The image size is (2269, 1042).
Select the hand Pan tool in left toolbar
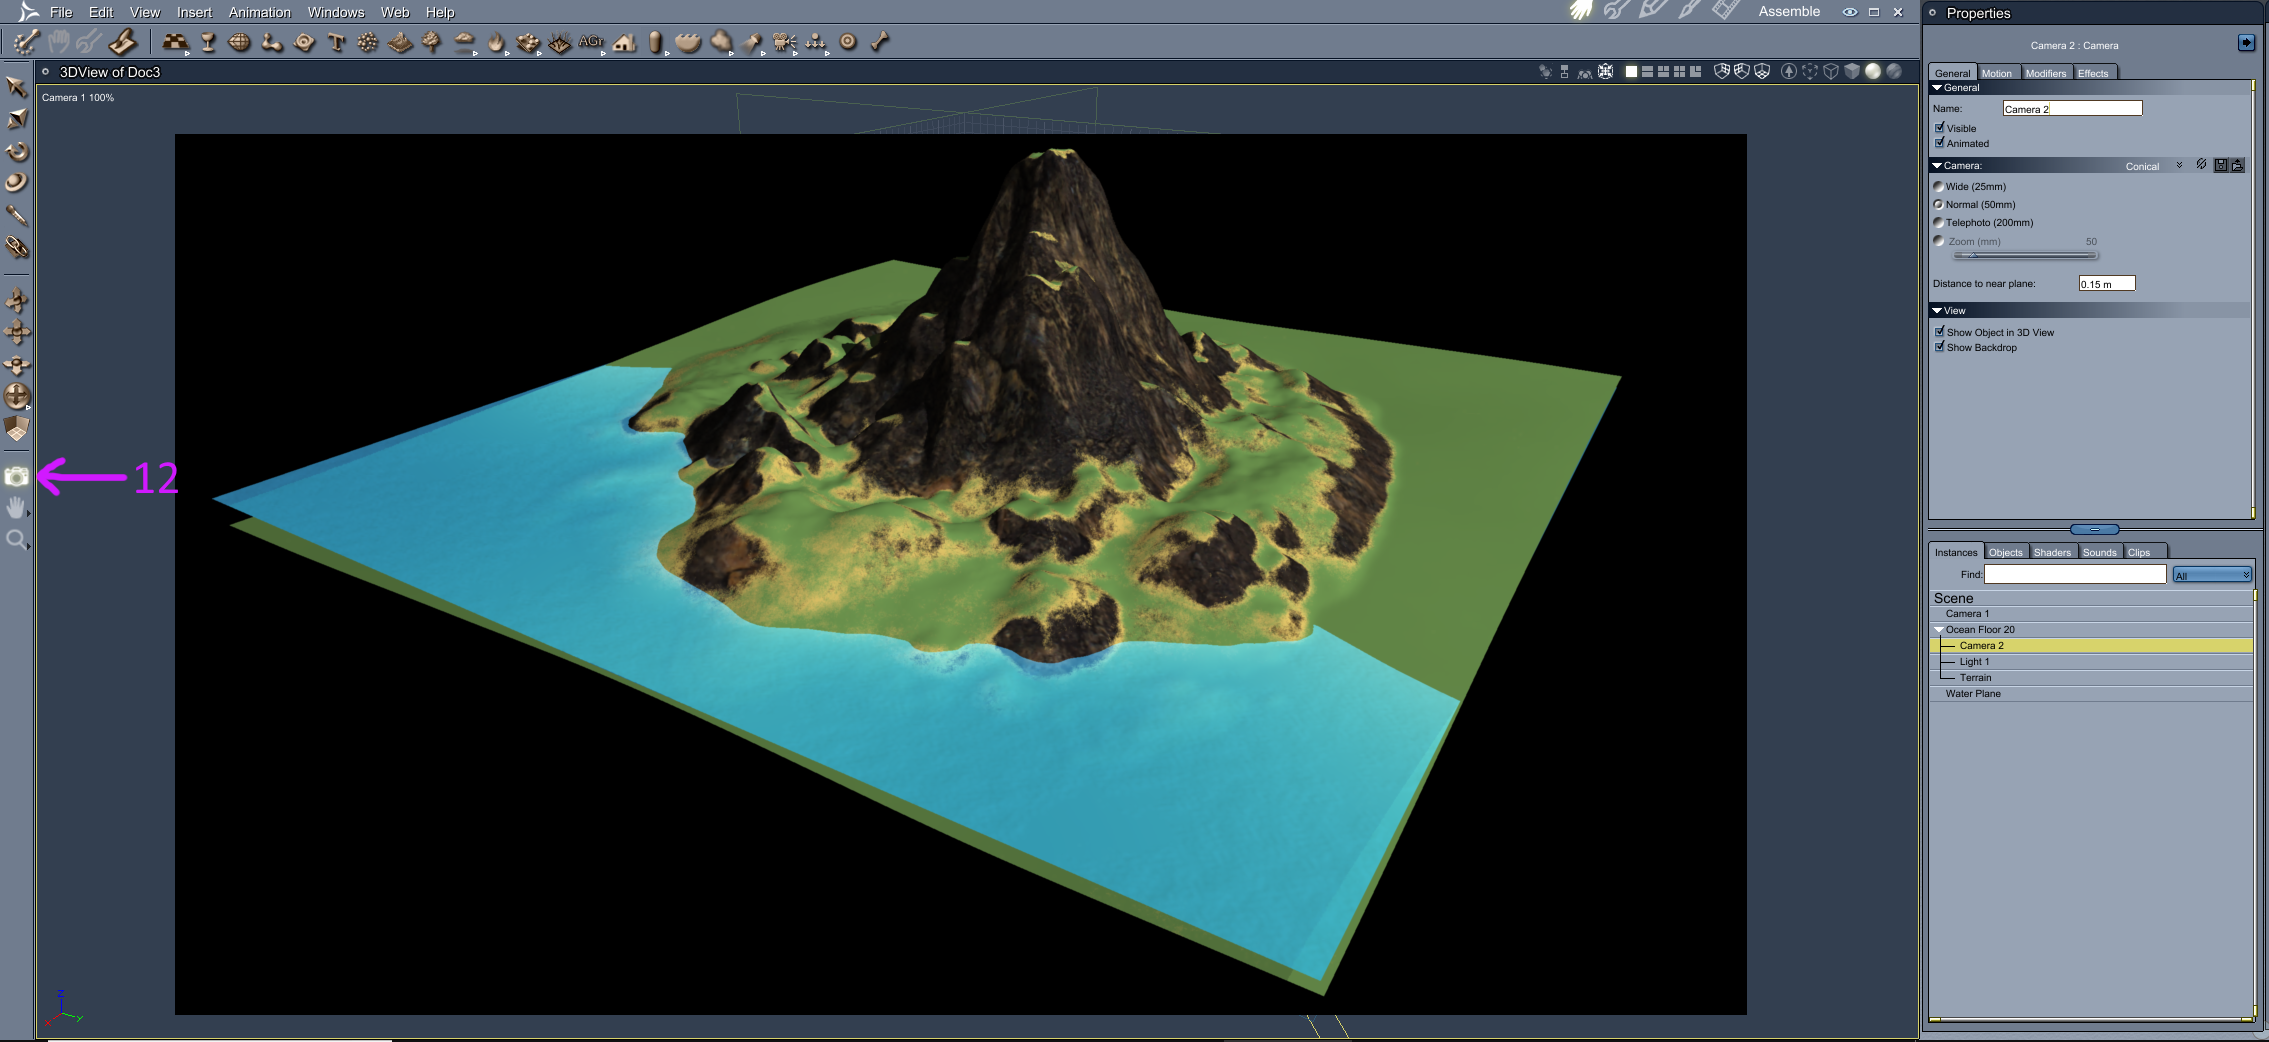click(16, 509)
